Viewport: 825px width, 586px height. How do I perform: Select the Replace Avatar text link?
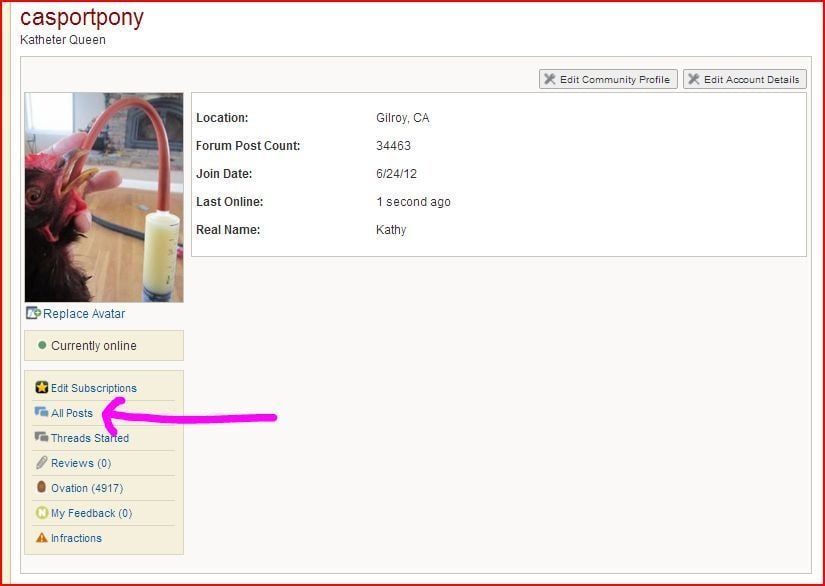click(x=84, y=314)
